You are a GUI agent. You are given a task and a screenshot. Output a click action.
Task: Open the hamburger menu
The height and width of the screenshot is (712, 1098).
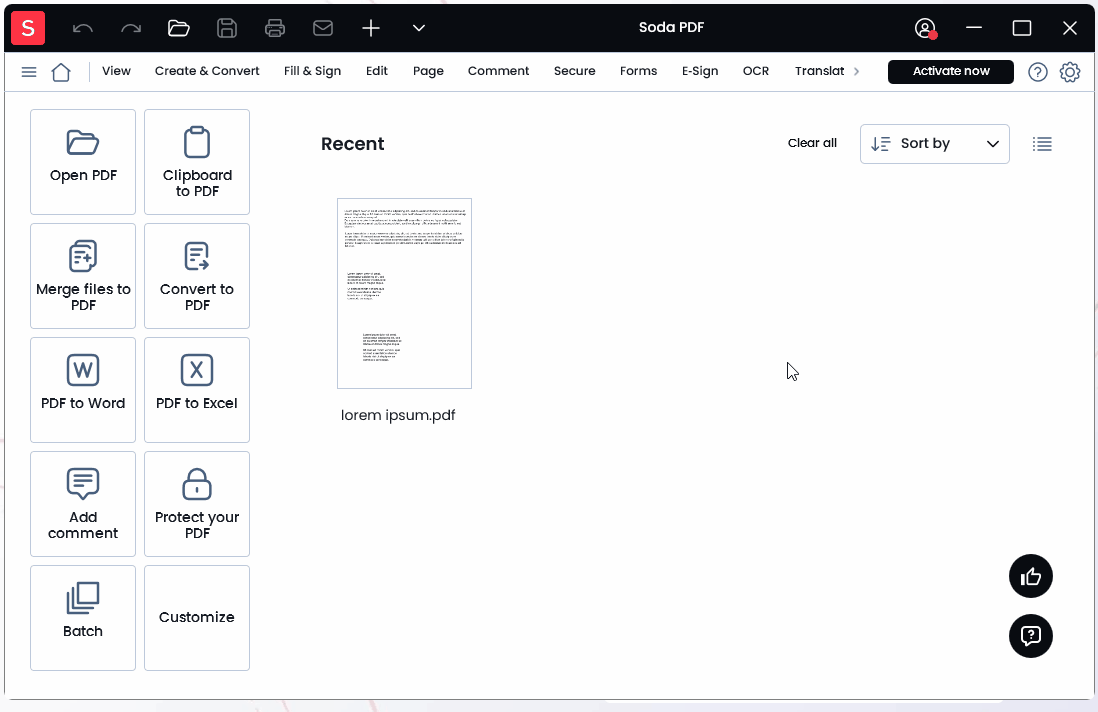click(29, 71)
